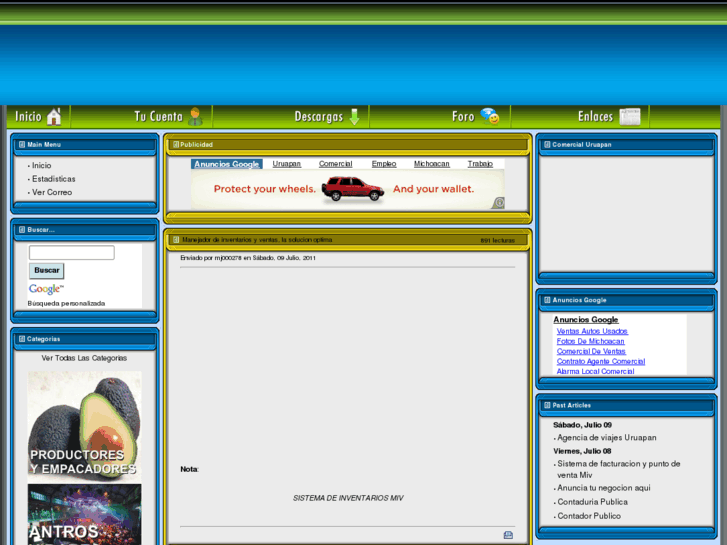
Task: Click into the Google search text field
Action: [71, 253]
